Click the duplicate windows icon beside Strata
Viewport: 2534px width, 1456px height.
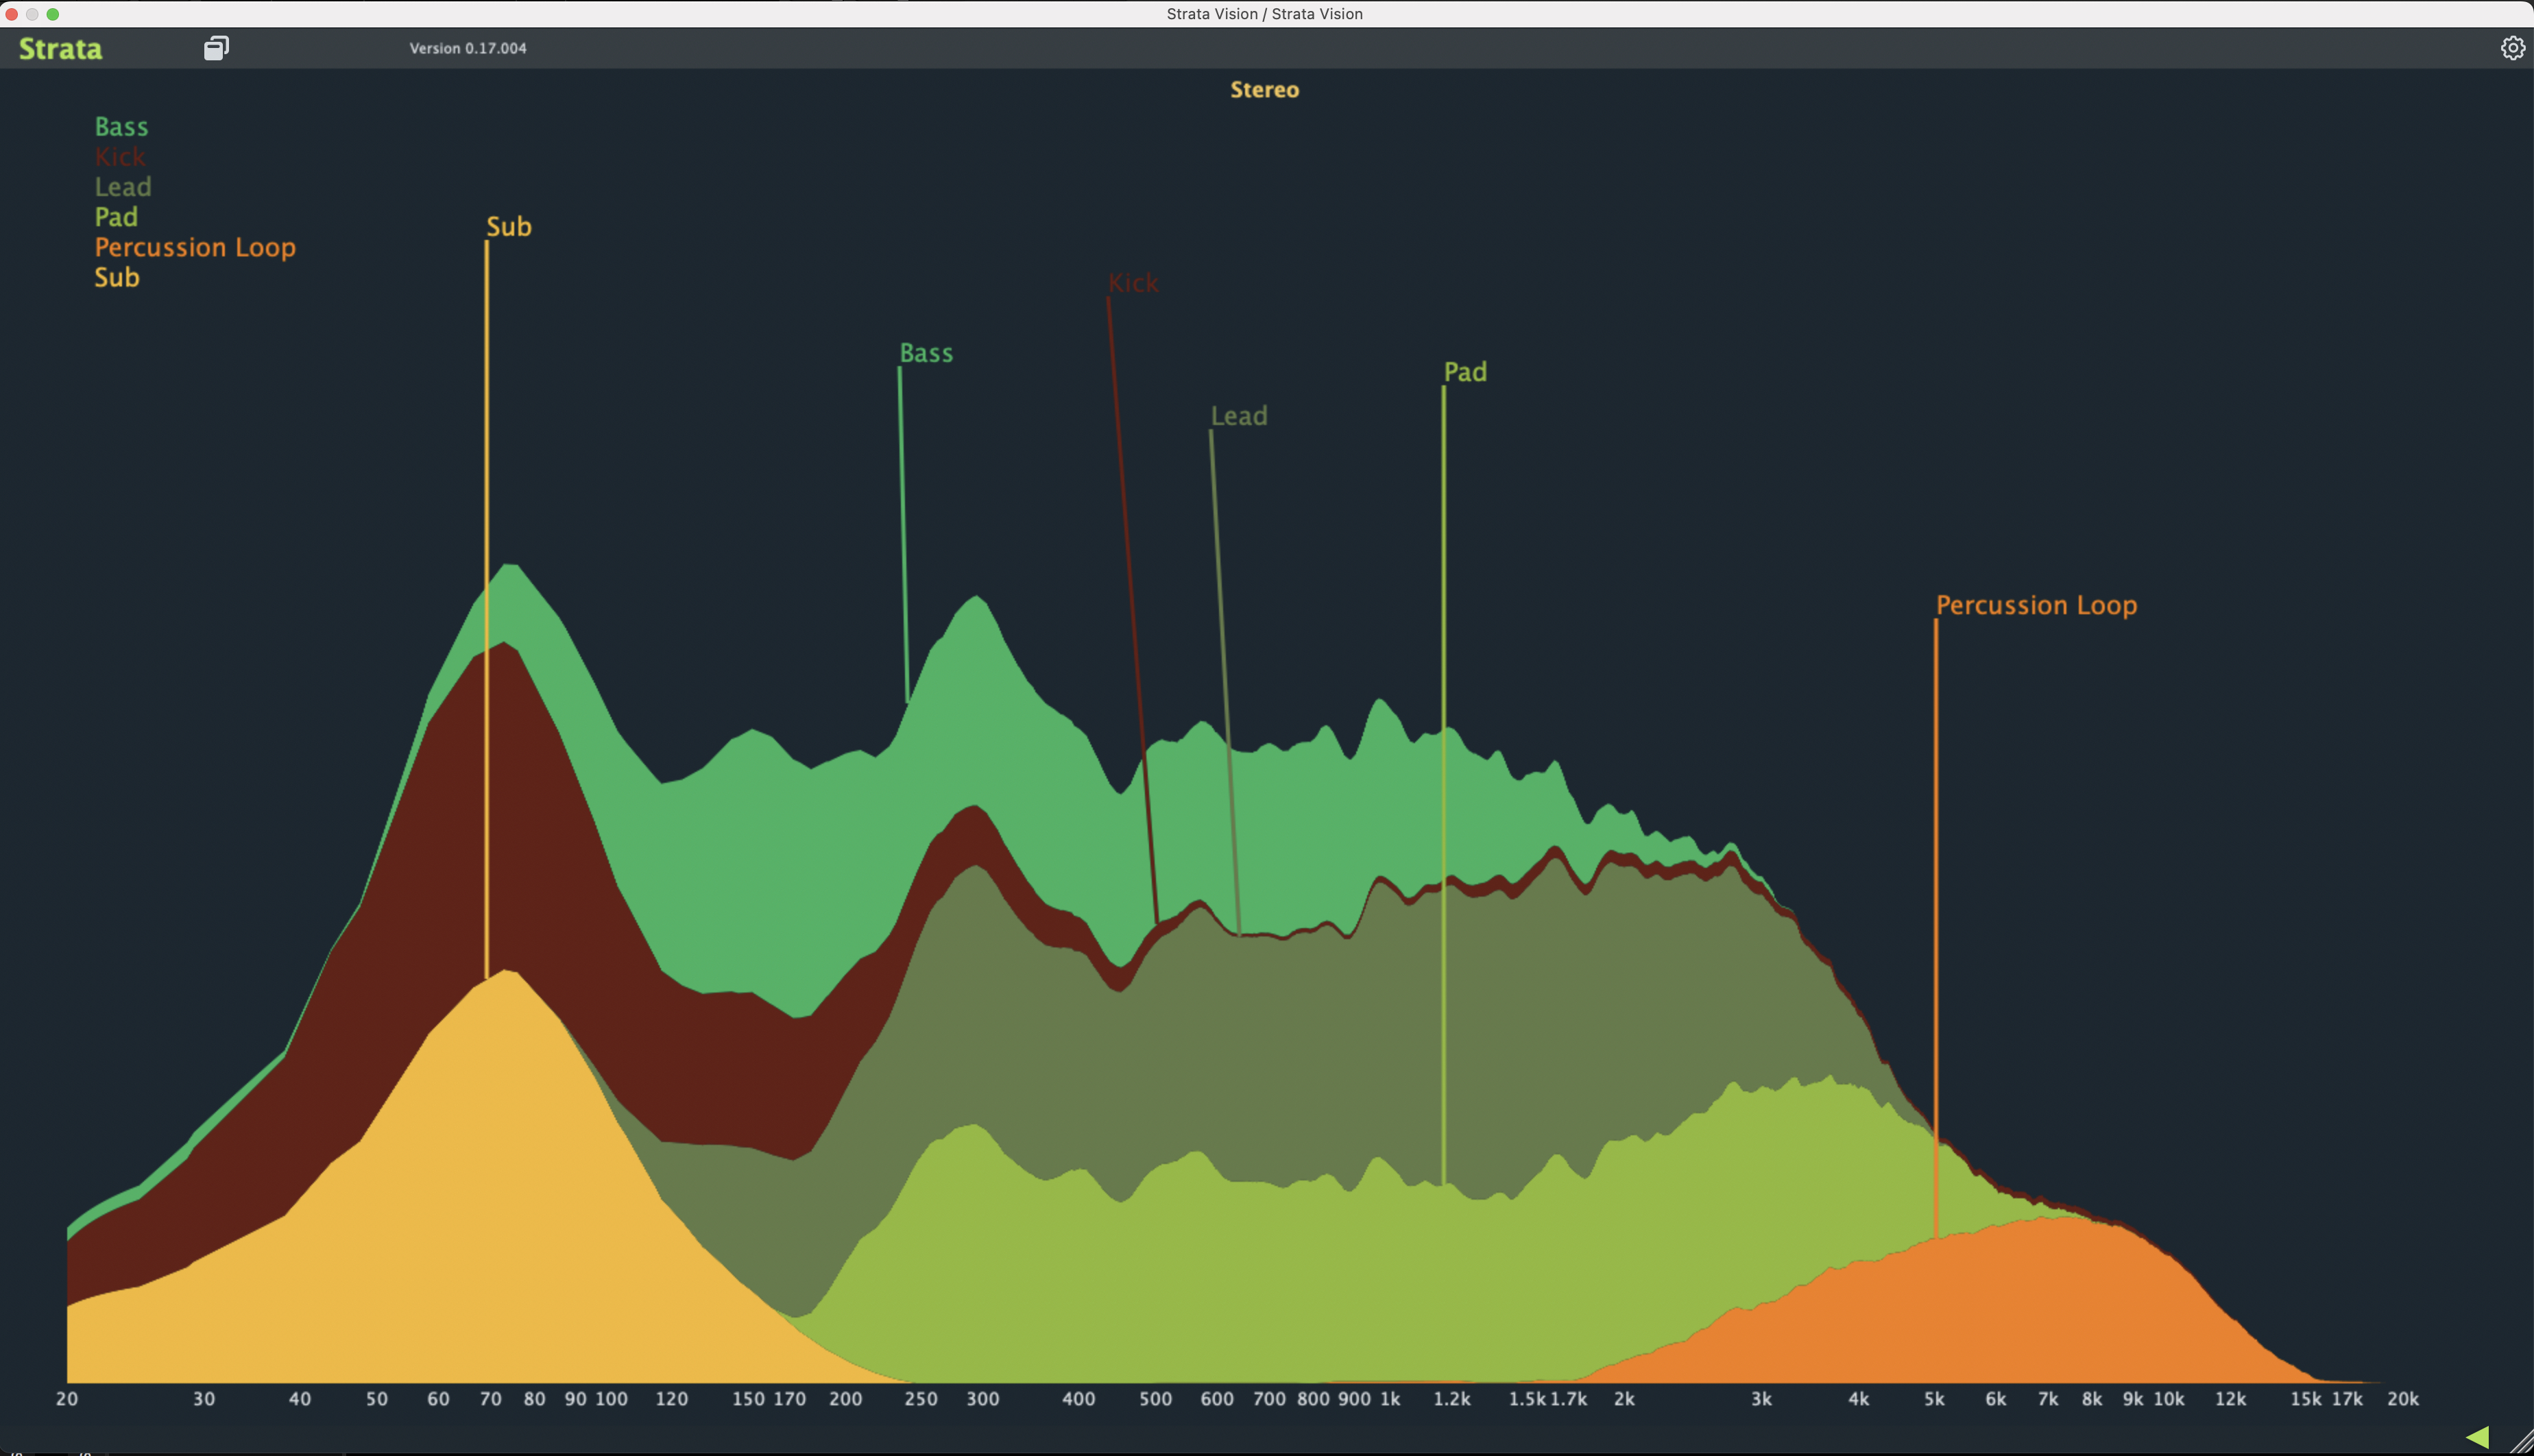coord(216,48)
